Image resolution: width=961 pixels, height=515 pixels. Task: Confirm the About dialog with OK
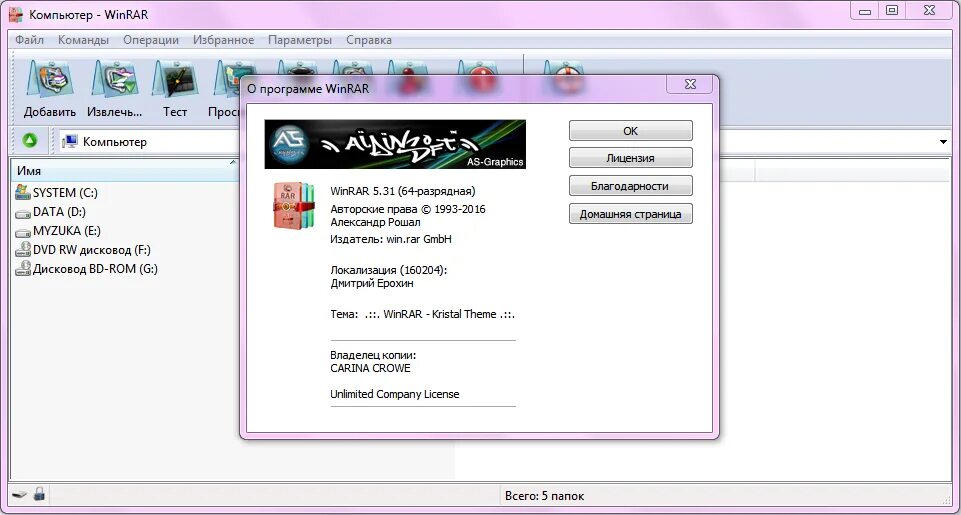(x=631, y=131)
